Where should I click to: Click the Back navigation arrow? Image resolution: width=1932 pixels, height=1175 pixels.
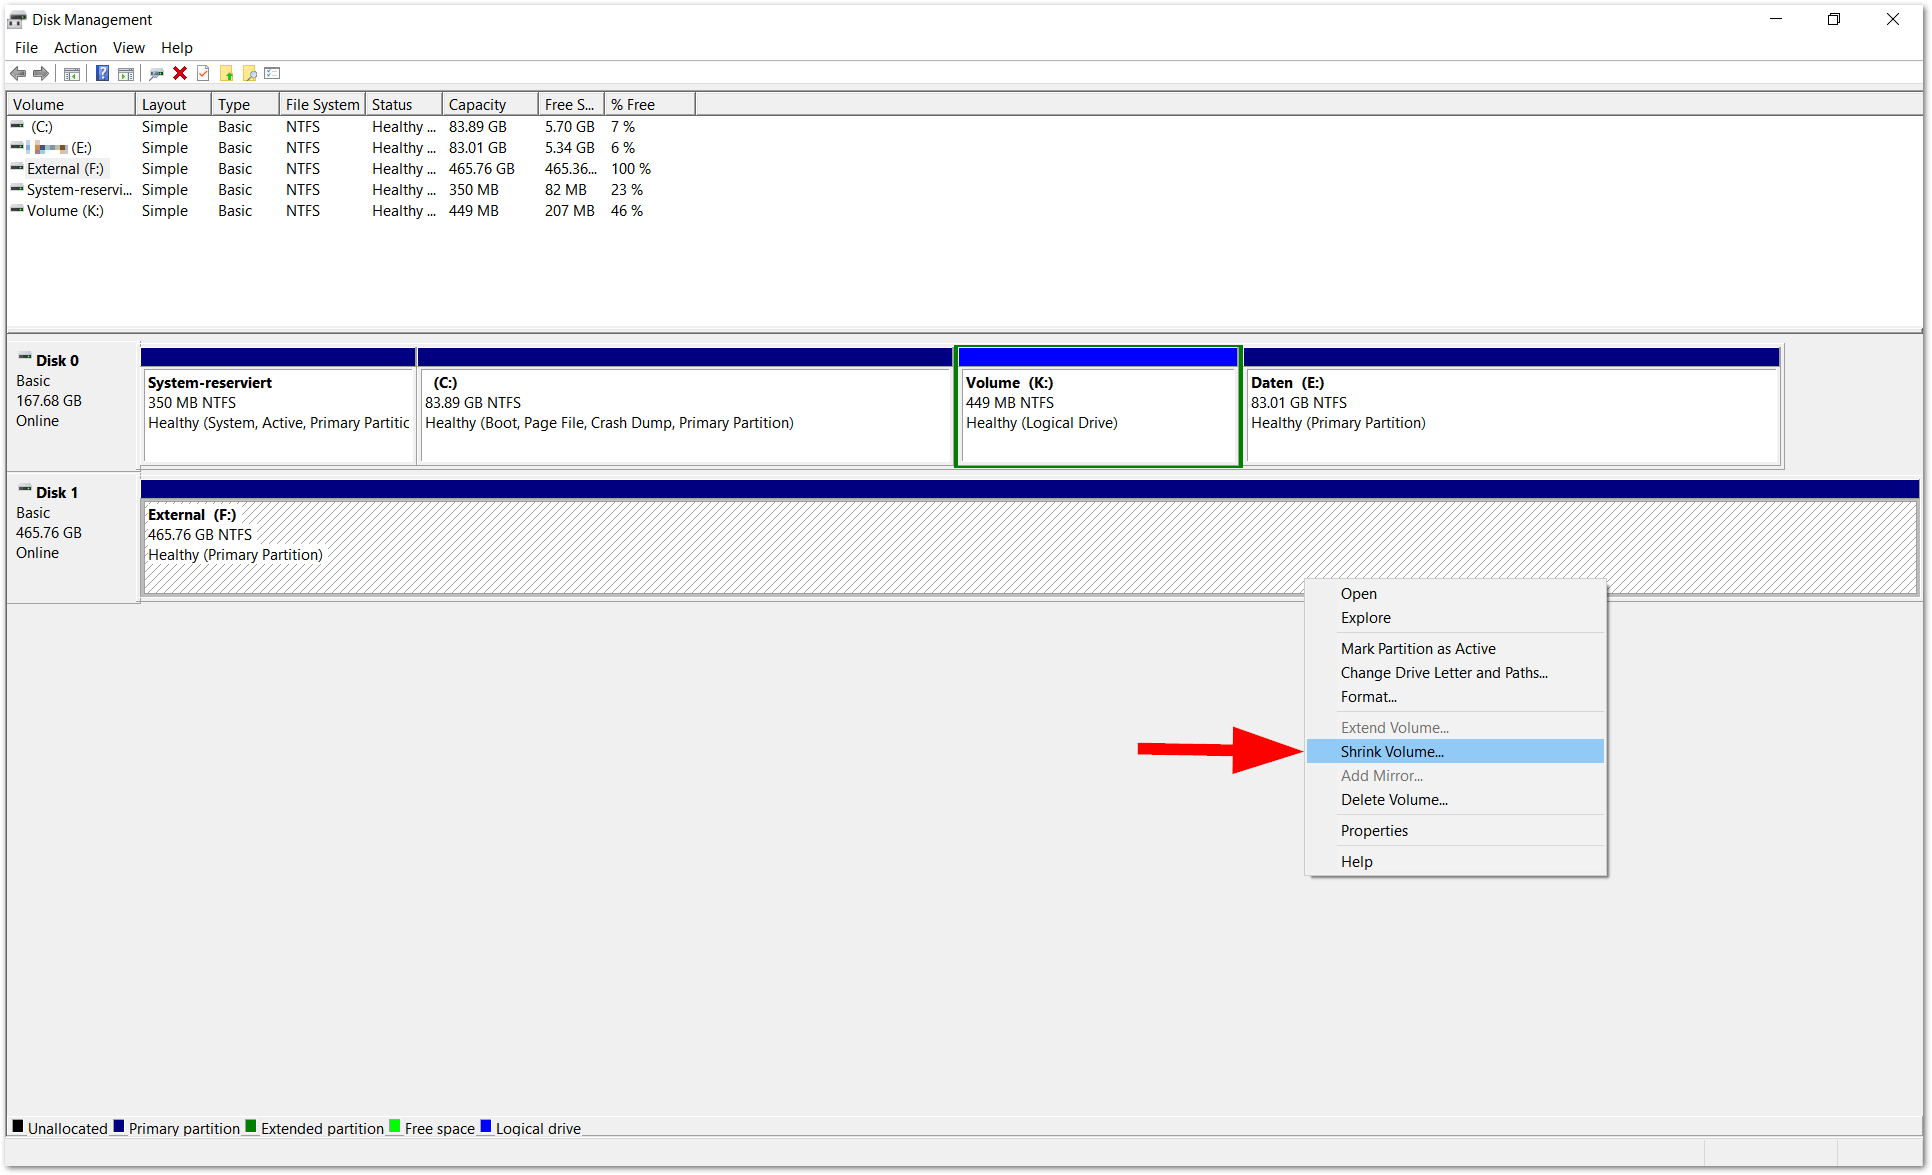[18, 73]
